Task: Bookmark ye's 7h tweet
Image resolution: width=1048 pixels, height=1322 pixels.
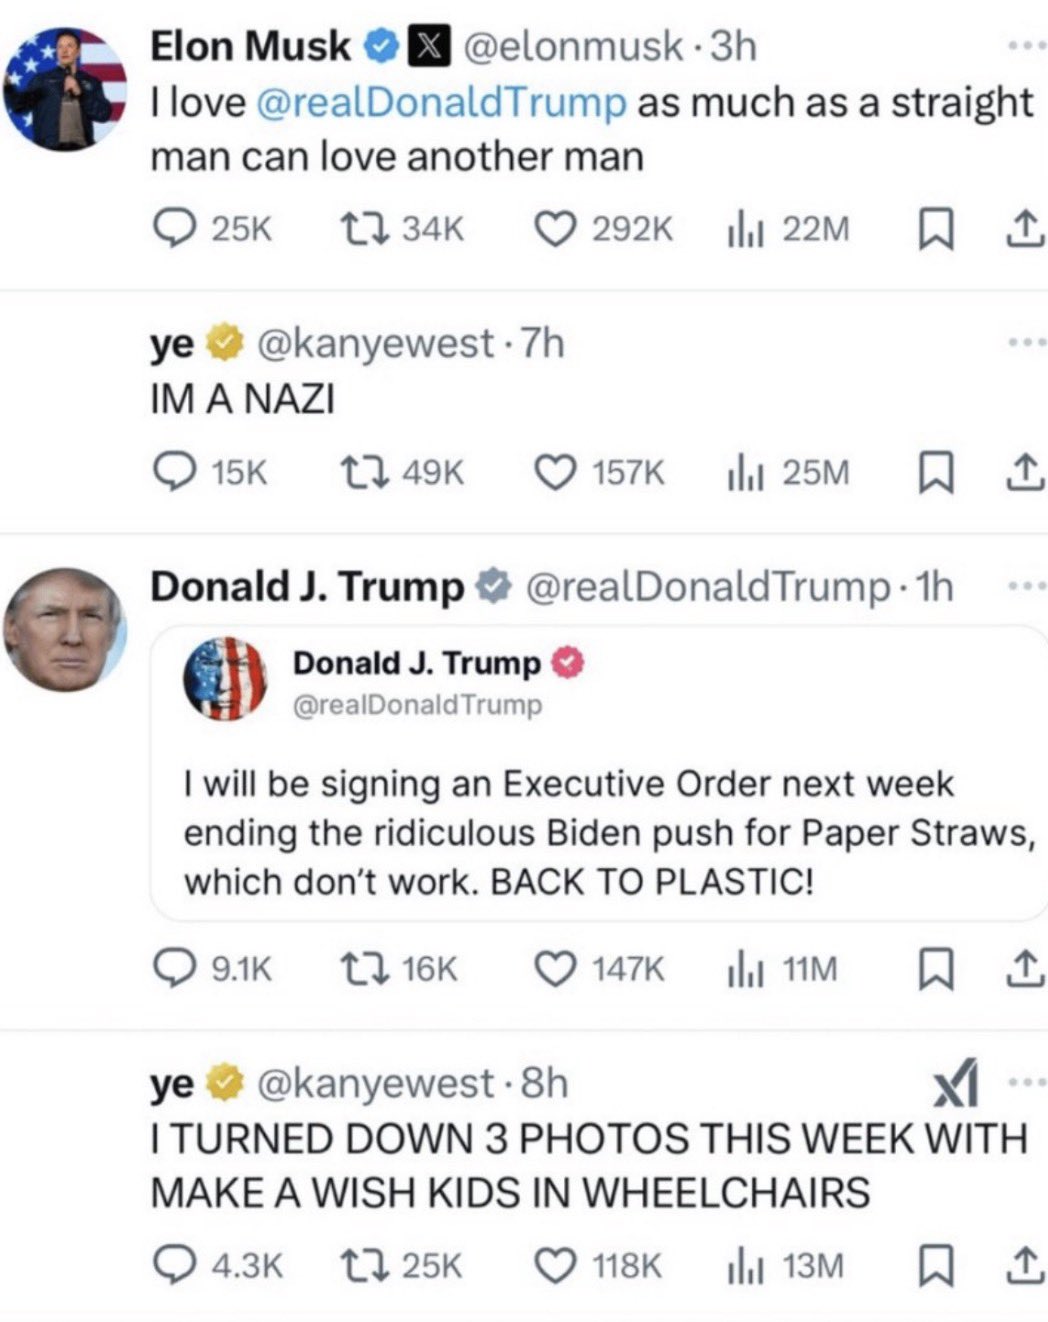Action: [x=932, y=473]
